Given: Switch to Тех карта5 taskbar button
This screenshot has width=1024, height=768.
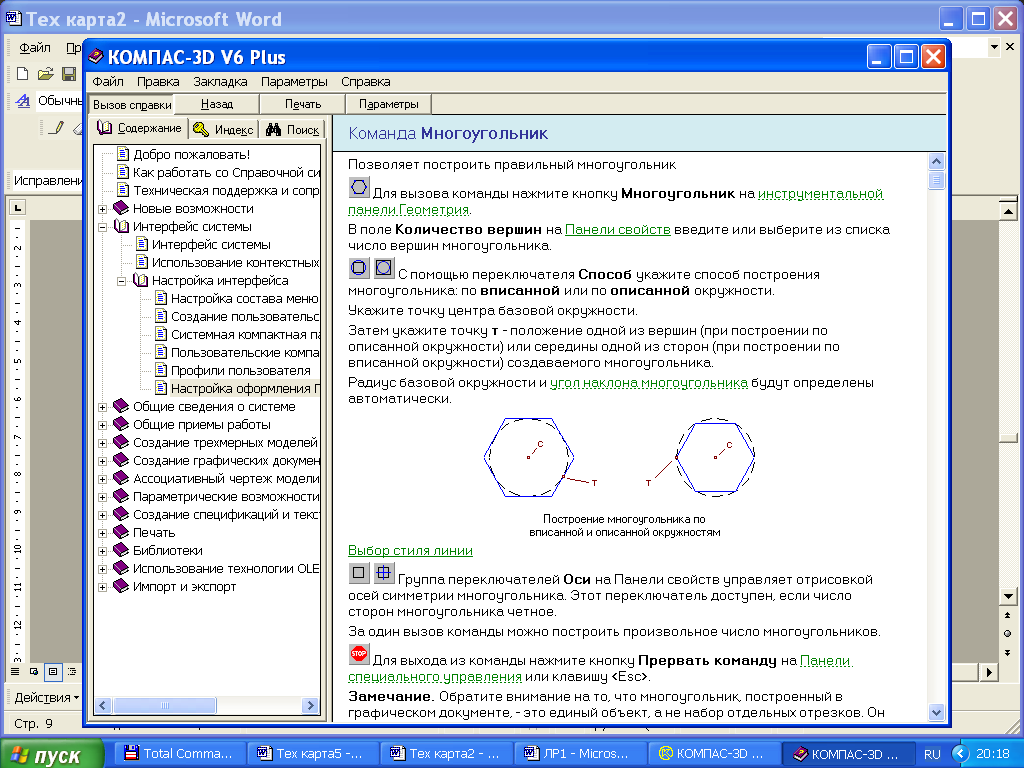Looking at the screenshot, I should [x=313, y=754].
